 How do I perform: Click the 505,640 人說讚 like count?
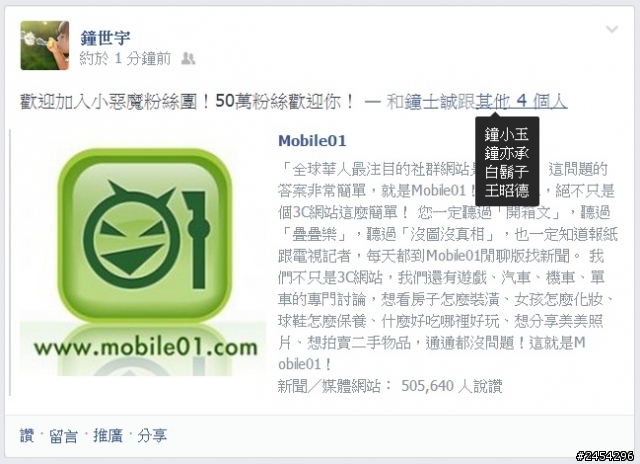[x=451, y=386]
